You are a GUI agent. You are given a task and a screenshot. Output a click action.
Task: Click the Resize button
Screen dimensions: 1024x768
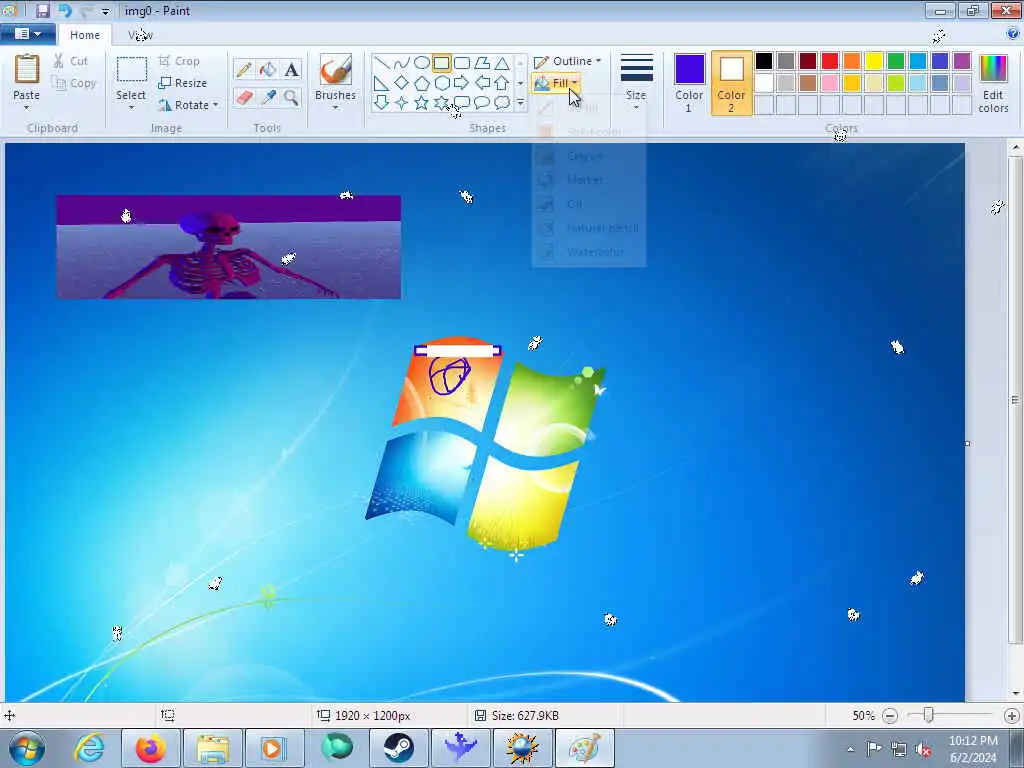(x=182, y=84)
